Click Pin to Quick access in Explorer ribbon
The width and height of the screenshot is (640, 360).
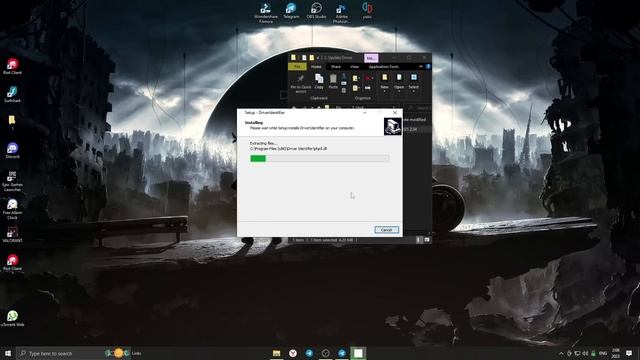300,83
